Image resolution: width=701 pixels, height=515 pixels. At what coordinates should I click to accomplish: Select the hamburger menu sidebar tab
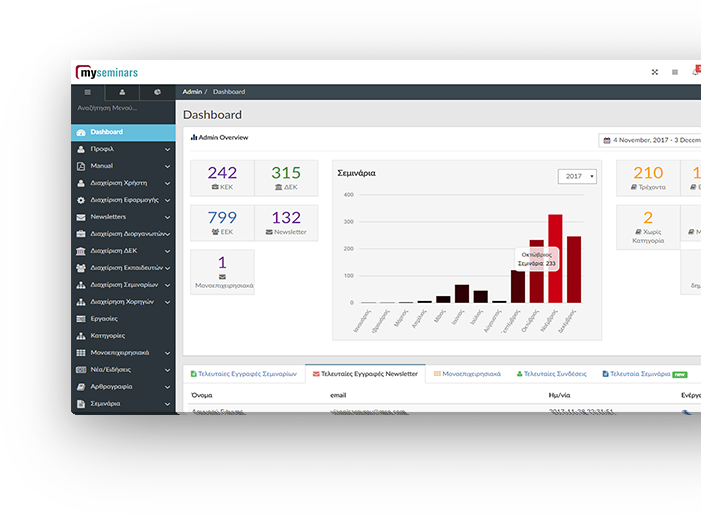(88, 92)
